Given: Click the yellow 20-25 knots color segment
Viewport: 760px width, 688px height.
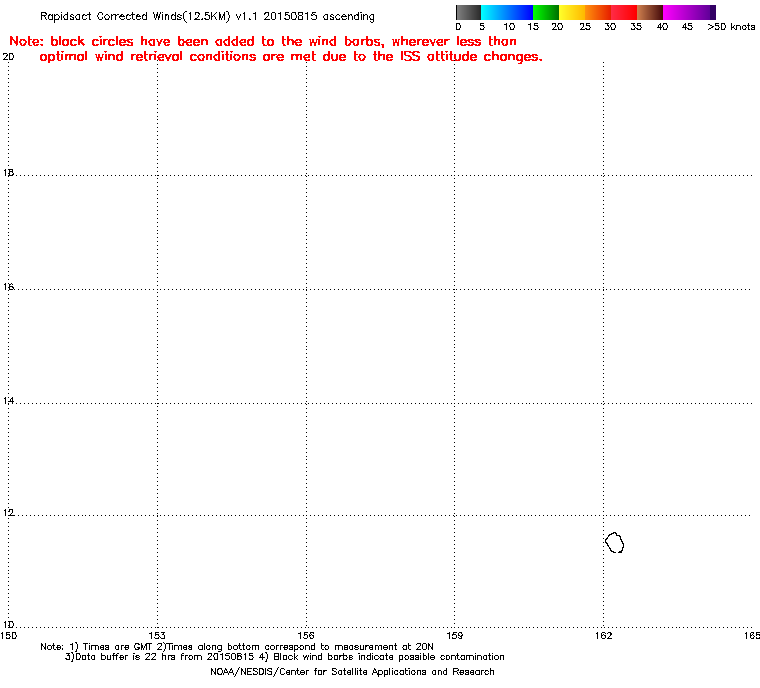Looking at the screenshot, I should pos(572,12).
